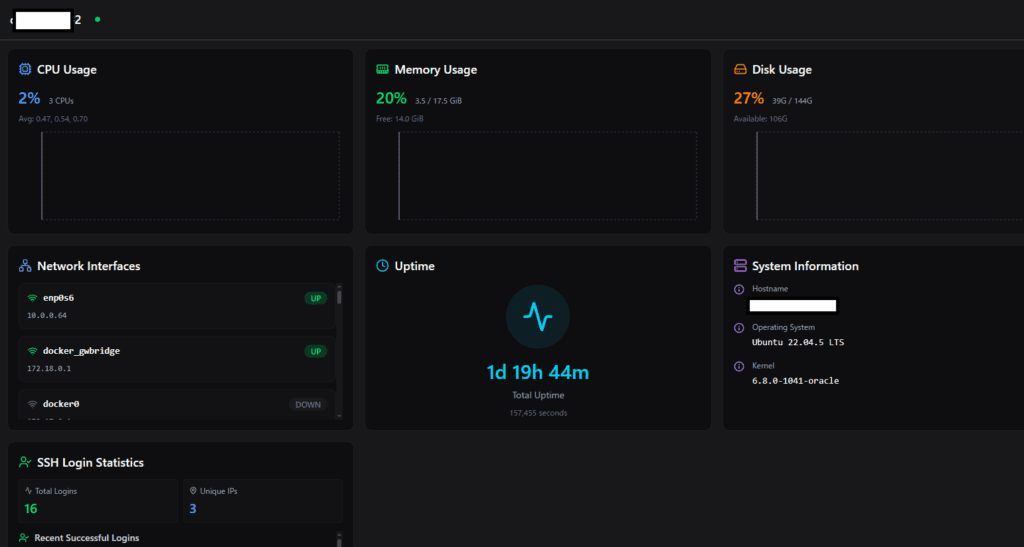Click the Uptime clock icon
The image size is (1024, 547).
tap(382, 266)
